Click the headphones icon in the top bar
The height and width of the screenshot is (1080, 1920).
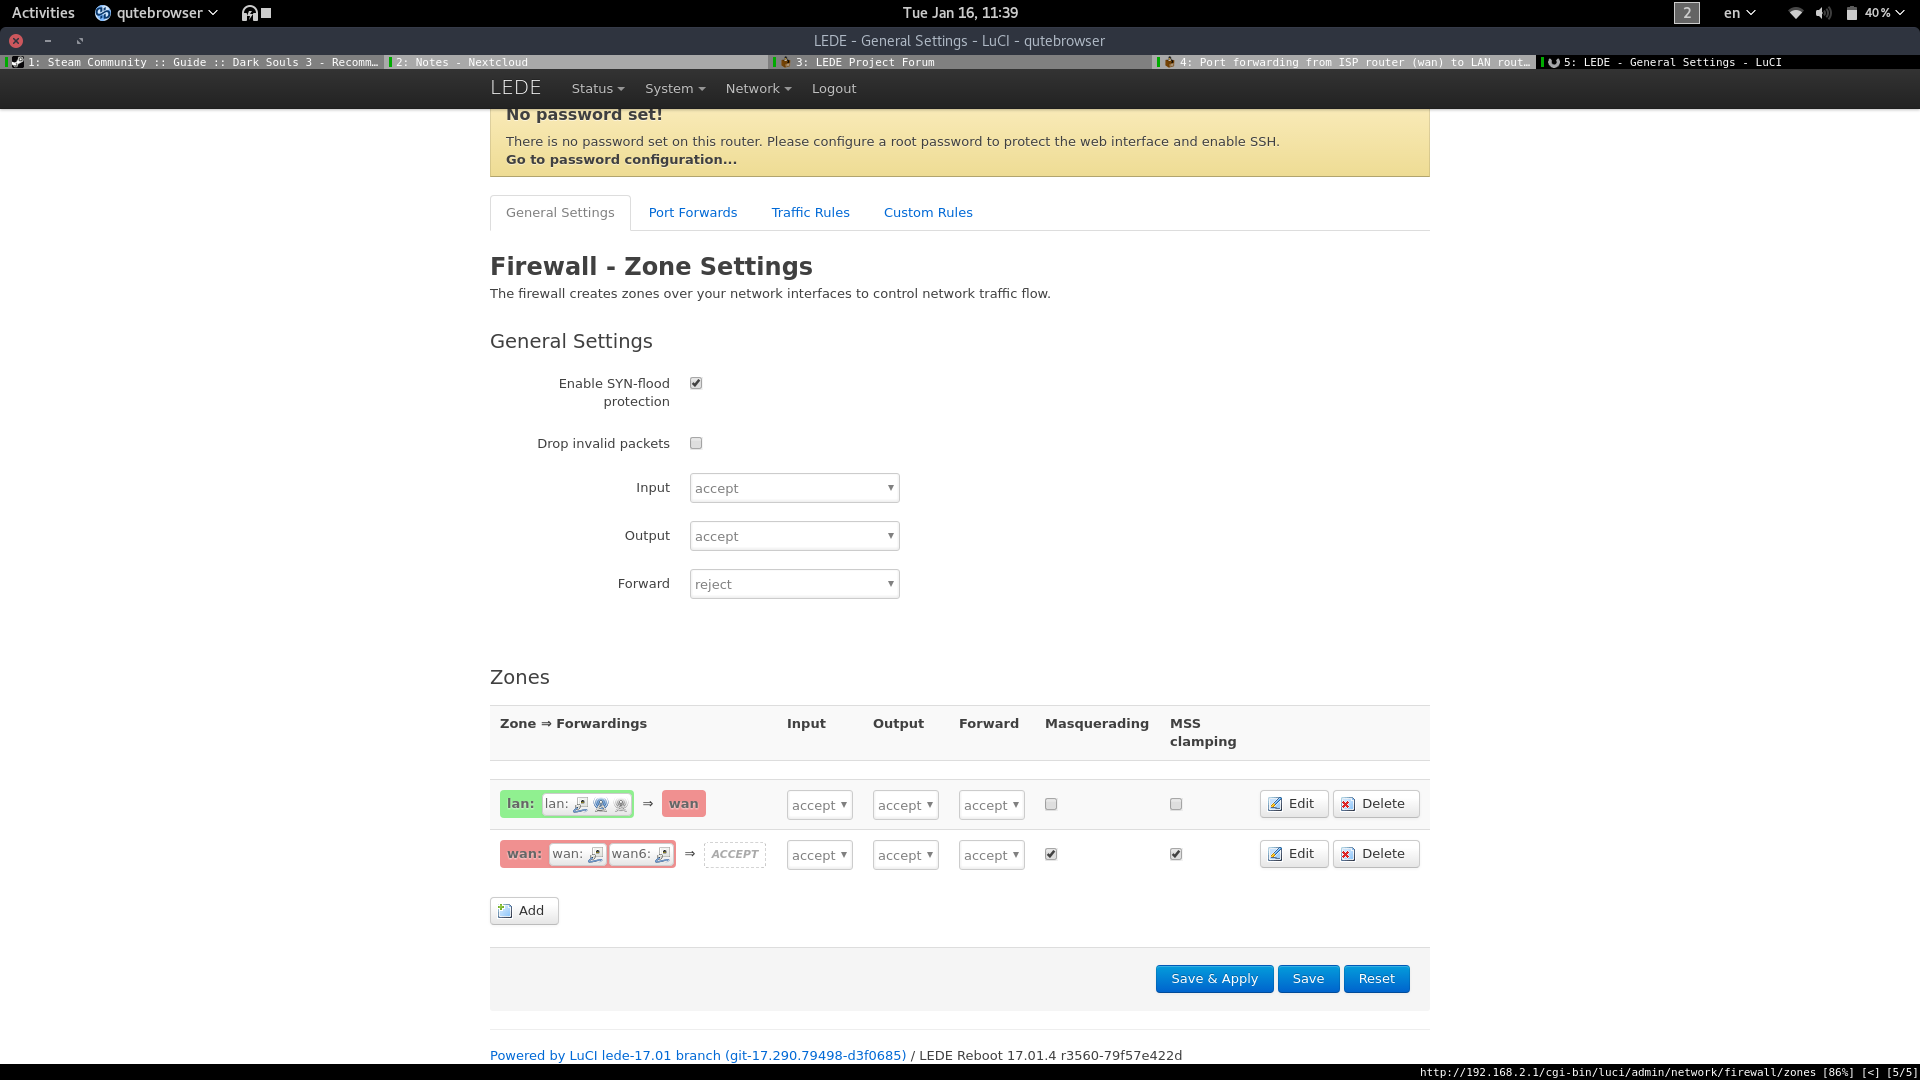[x=250, y=13]
